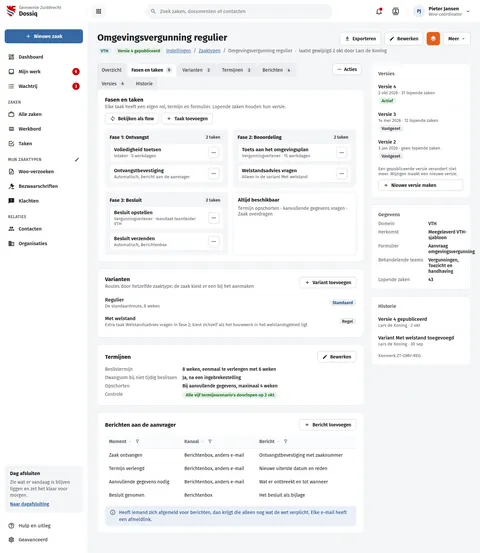Open Woo-verzoeken in sidebar
Screen dimensions: 480x553
coord(44,171)
